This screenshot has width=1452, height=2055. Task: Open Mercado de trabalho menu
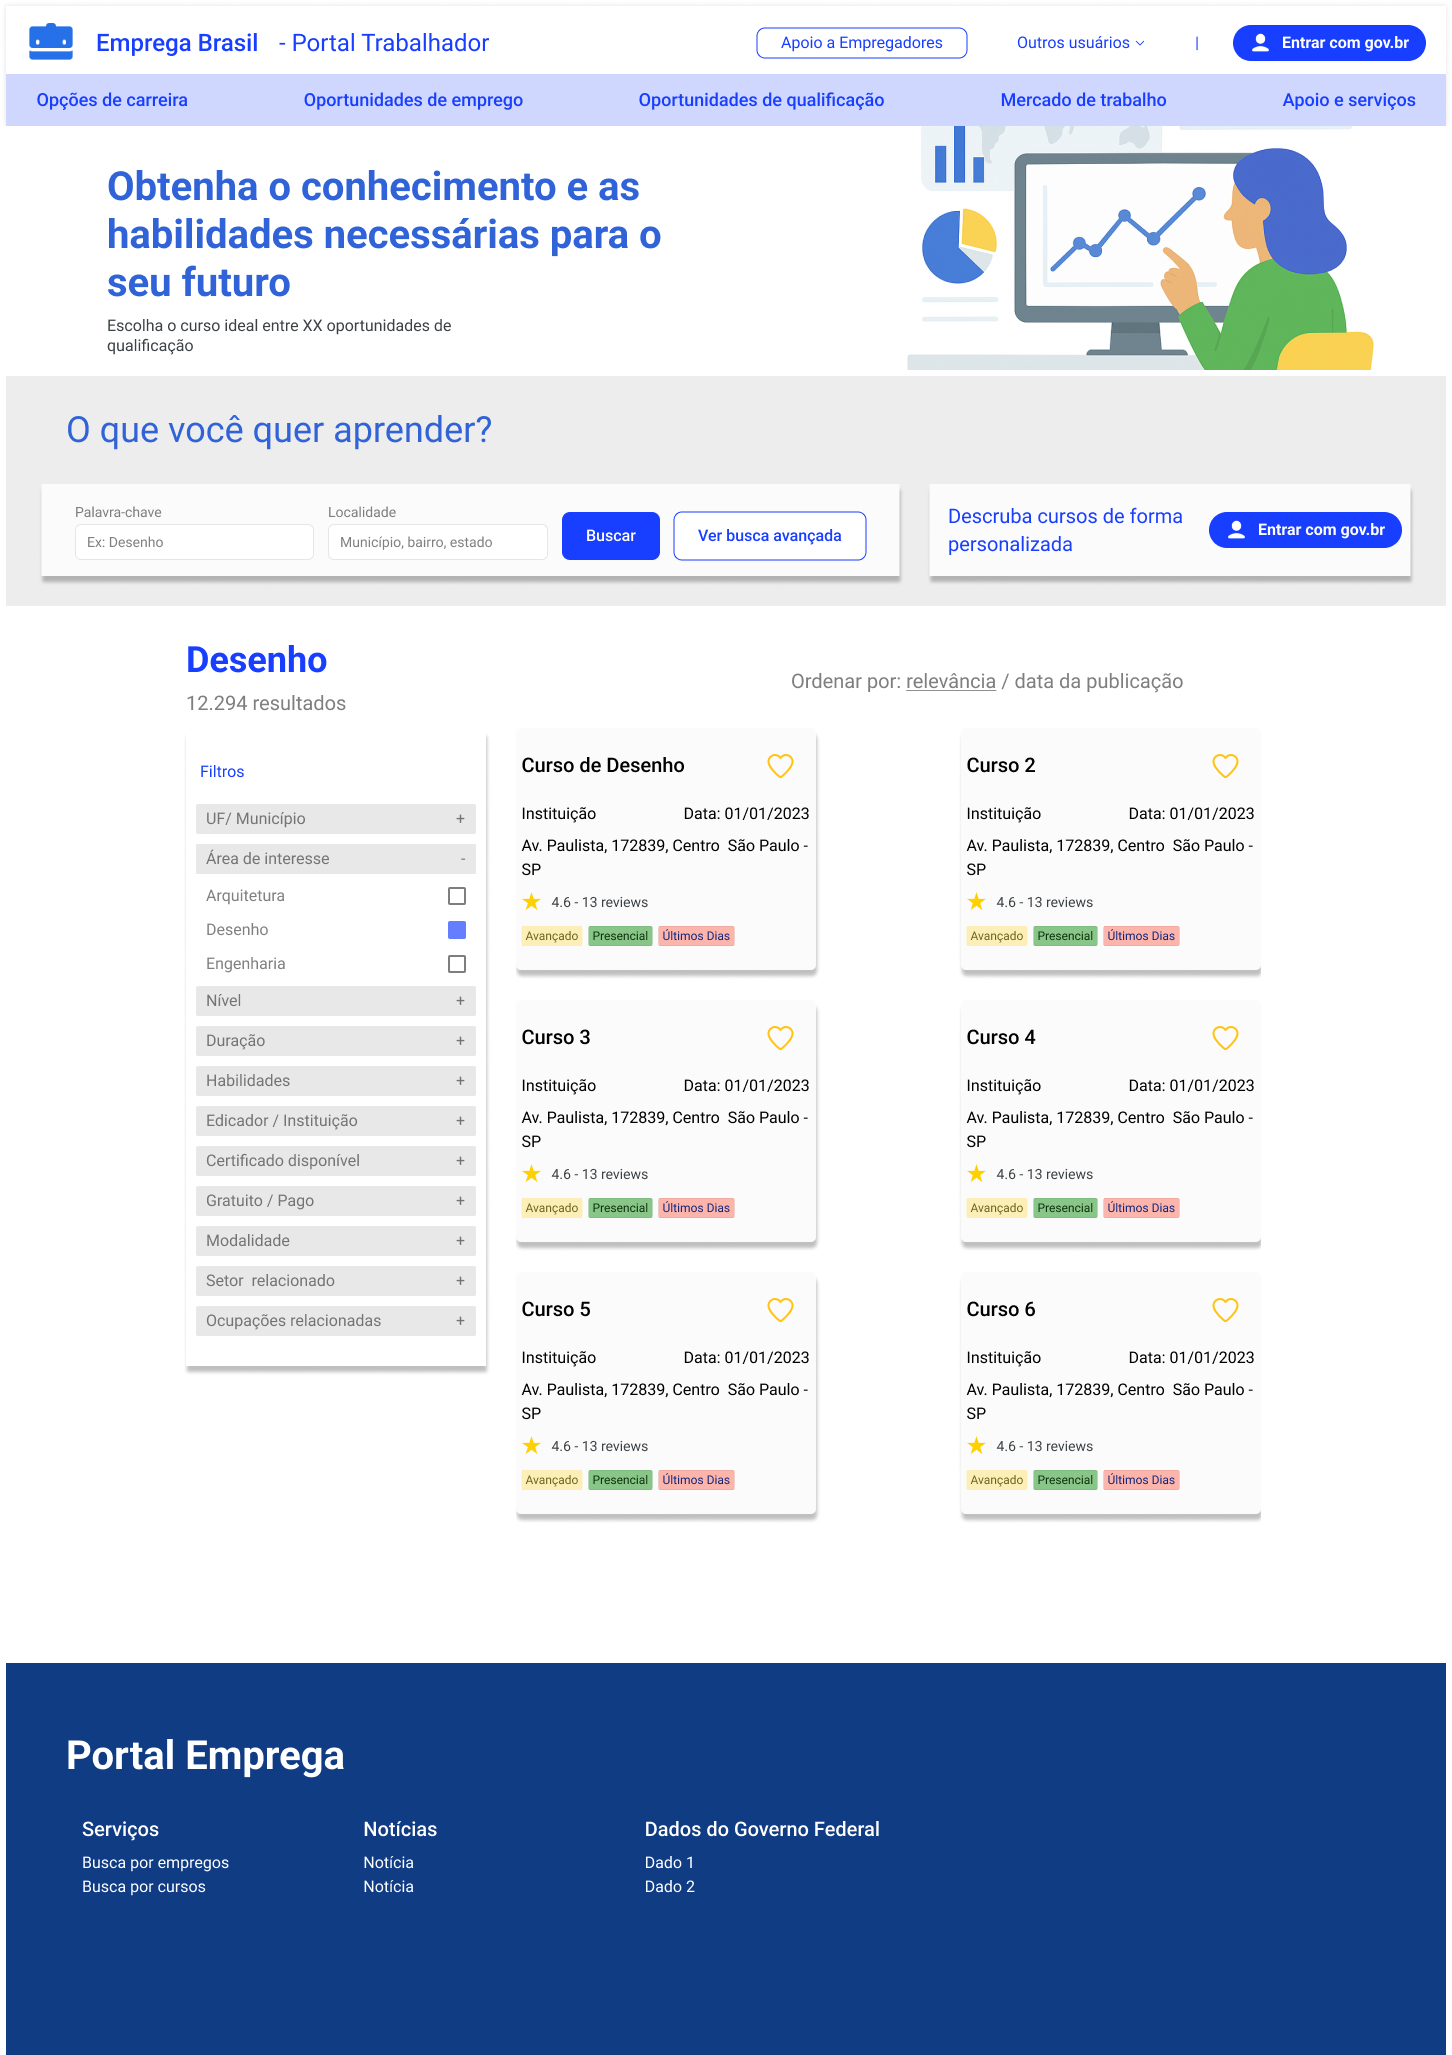(x=1083, y=100)
